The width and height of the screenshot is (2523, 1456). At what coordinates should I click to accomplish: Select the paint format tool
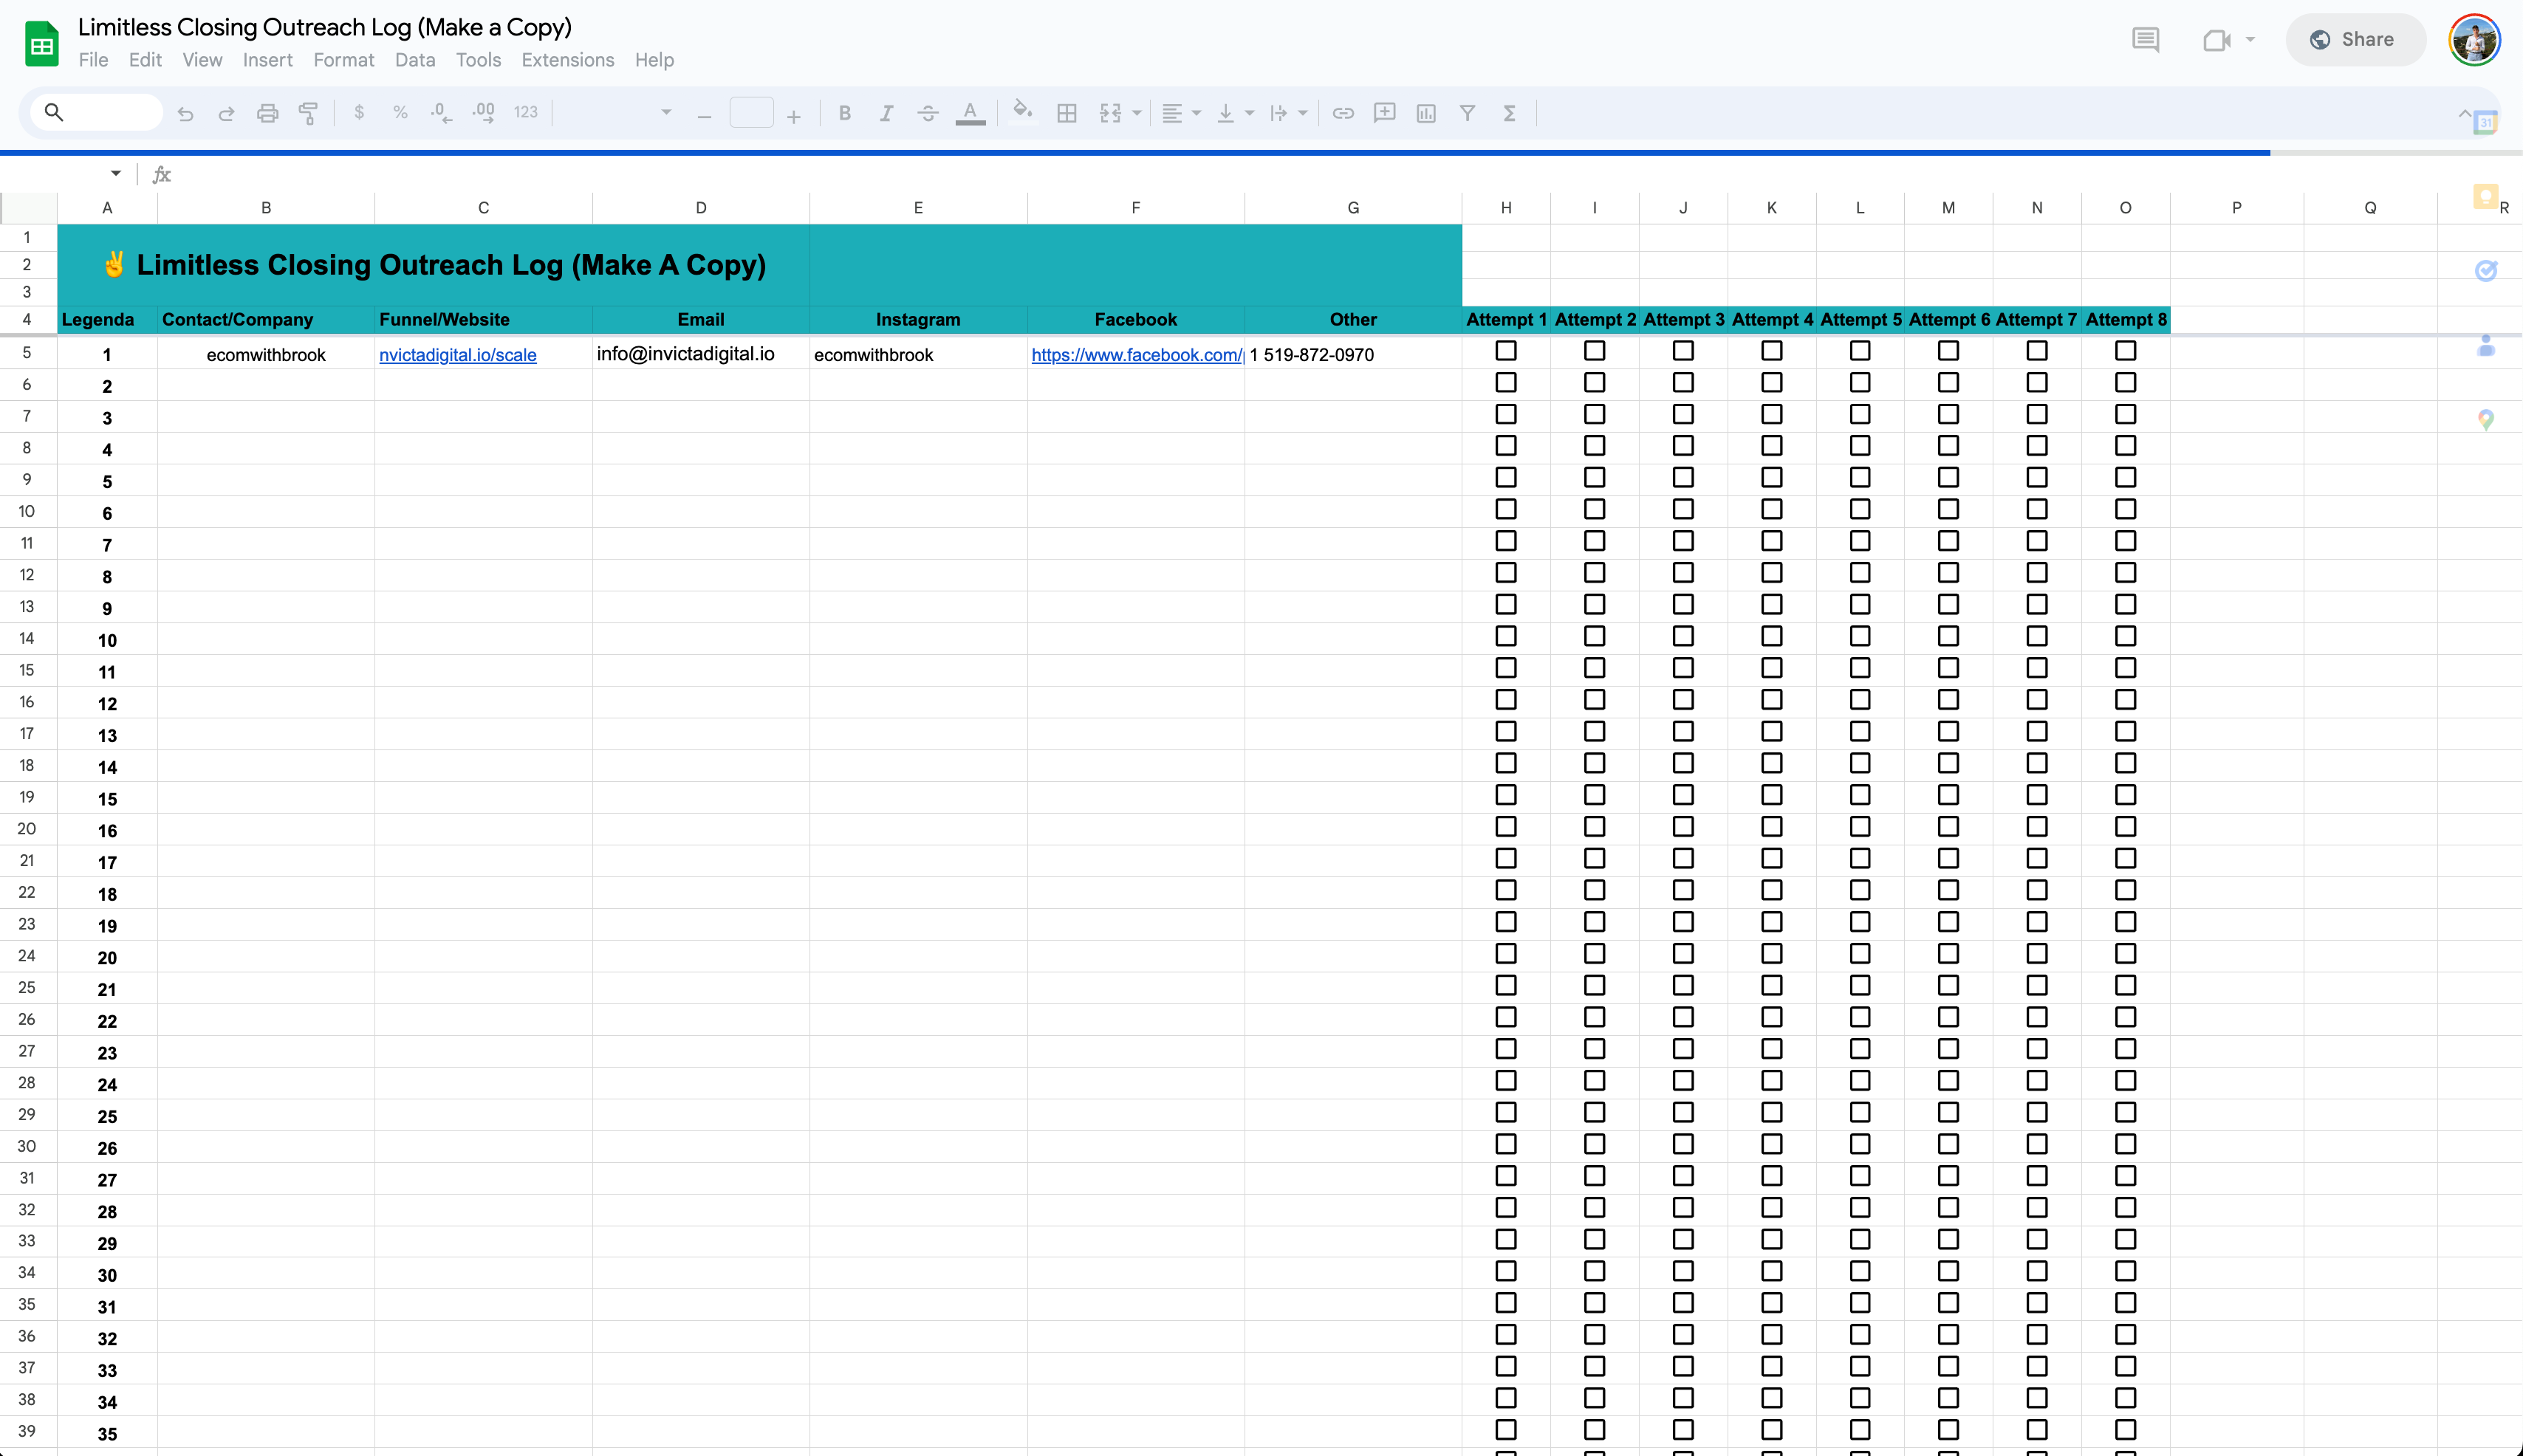pos(308,113)
